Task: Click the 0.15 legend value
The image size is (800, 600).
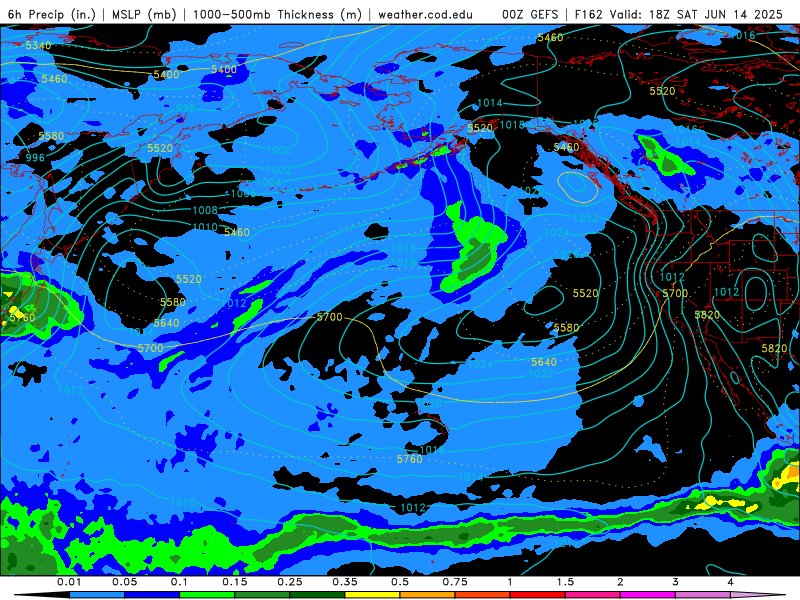Action: (x=235, y=582)
